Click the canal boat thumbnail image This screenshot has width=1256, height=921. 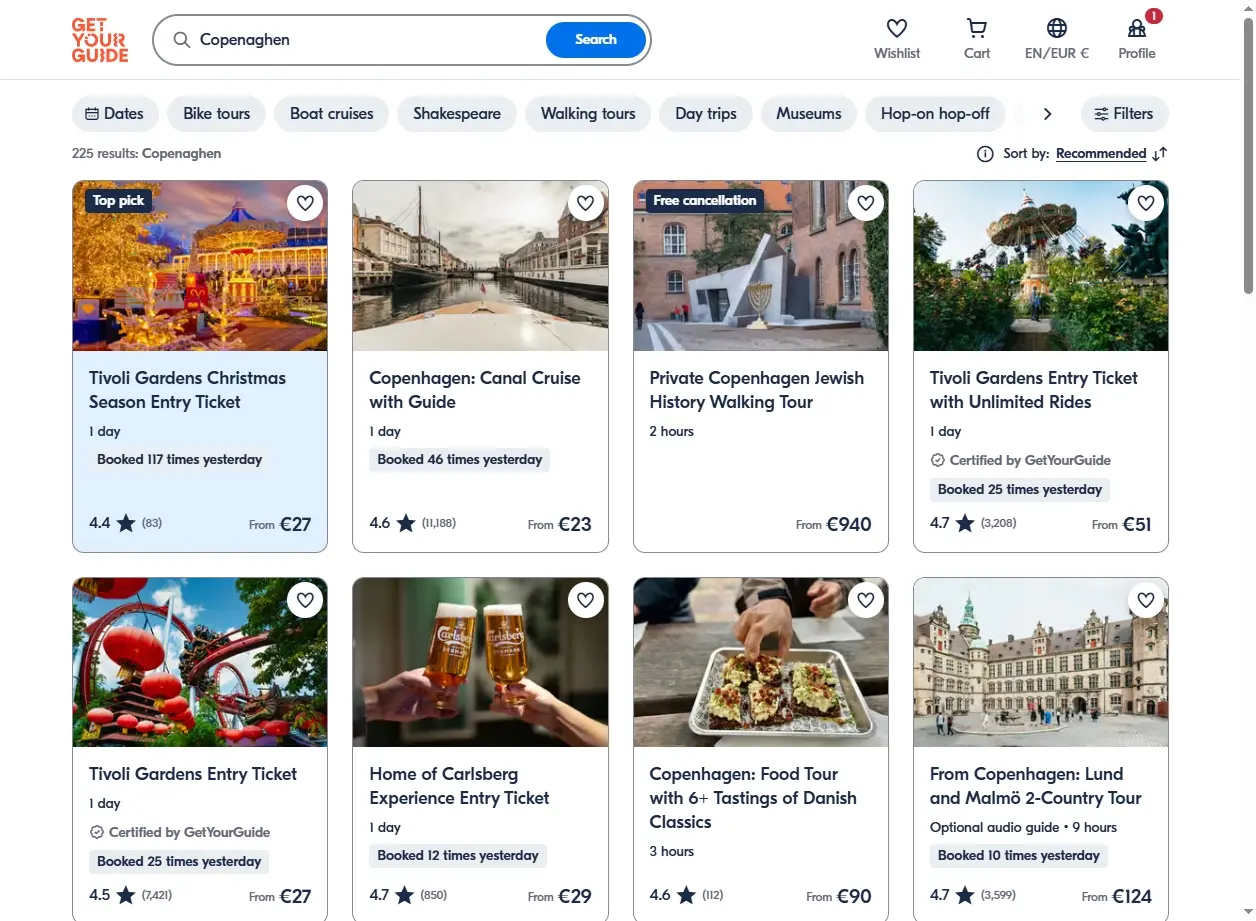click(480, 266)
